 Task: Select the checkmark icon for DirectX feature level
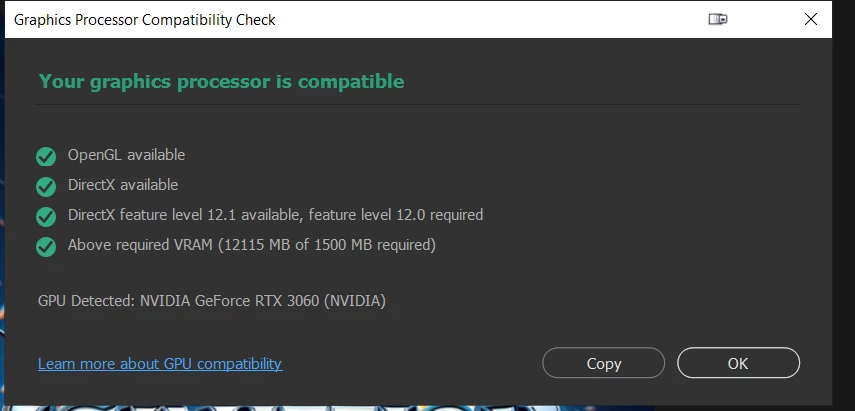(x=46, y=217)
